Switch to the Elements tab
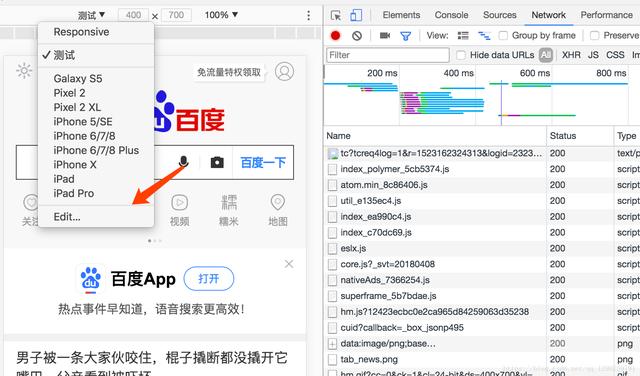 pyautogui.click(x=401, y=15)
